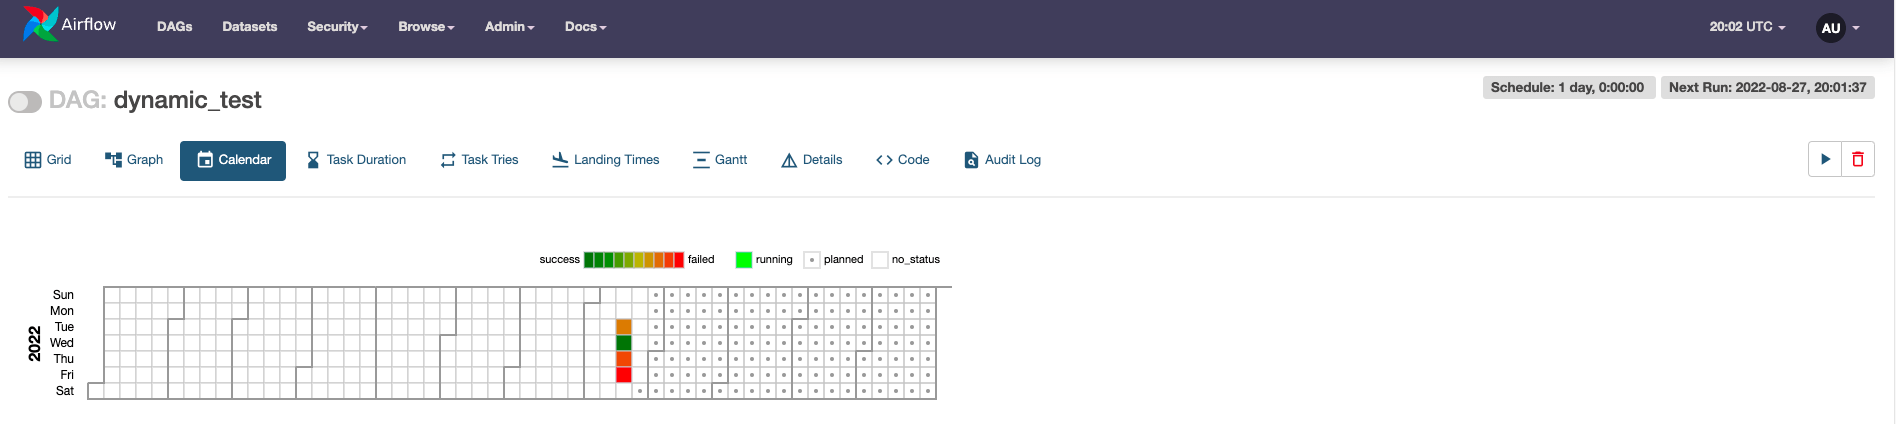The image size is (1896, 424).
Task: Click the Next Run date label
Action: click(x=1767, y=88)
